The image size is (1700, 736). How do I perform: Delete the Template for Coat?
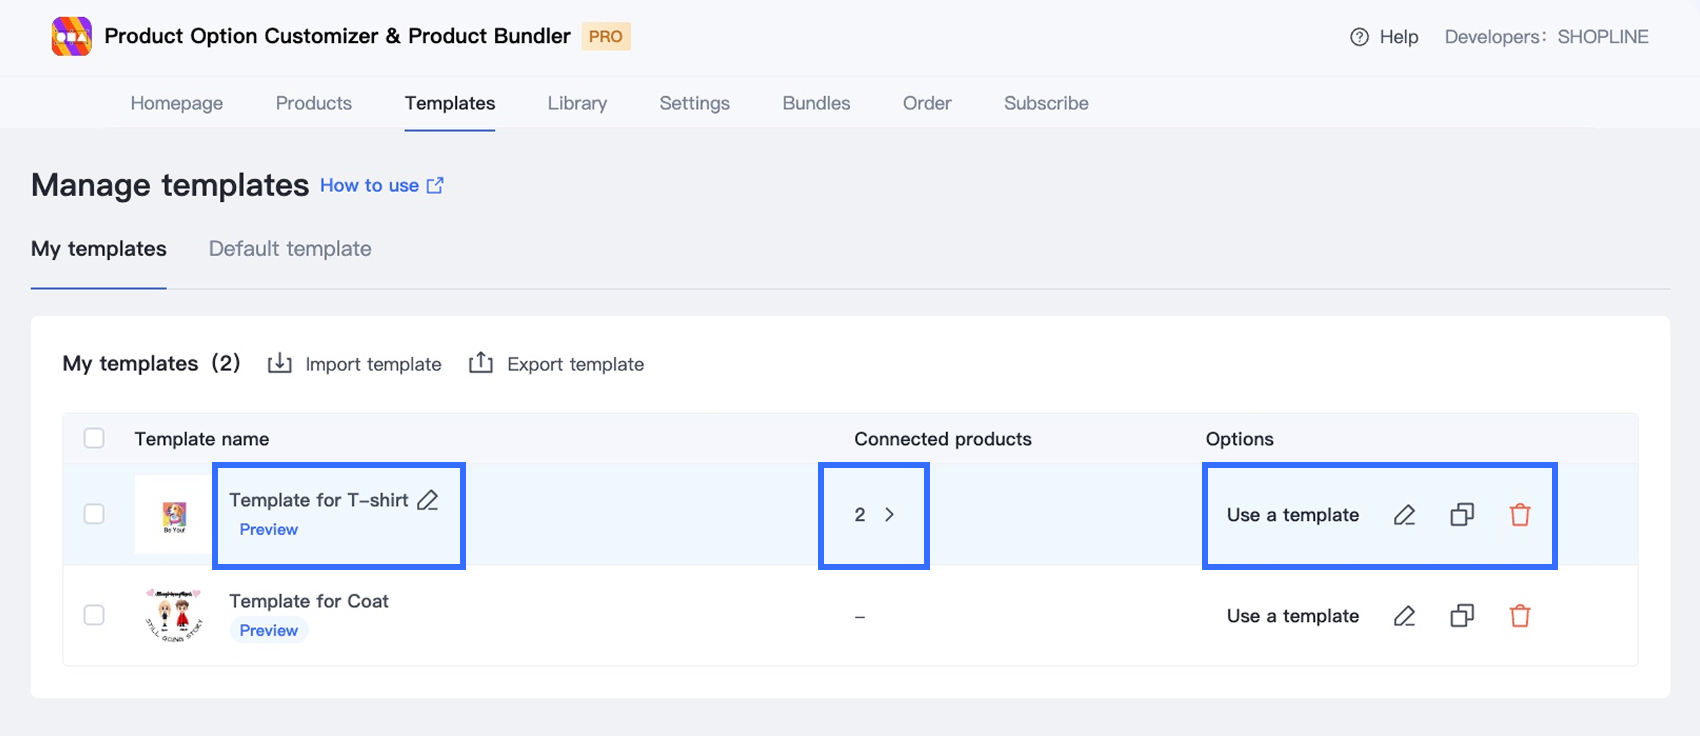(1520, 616)
